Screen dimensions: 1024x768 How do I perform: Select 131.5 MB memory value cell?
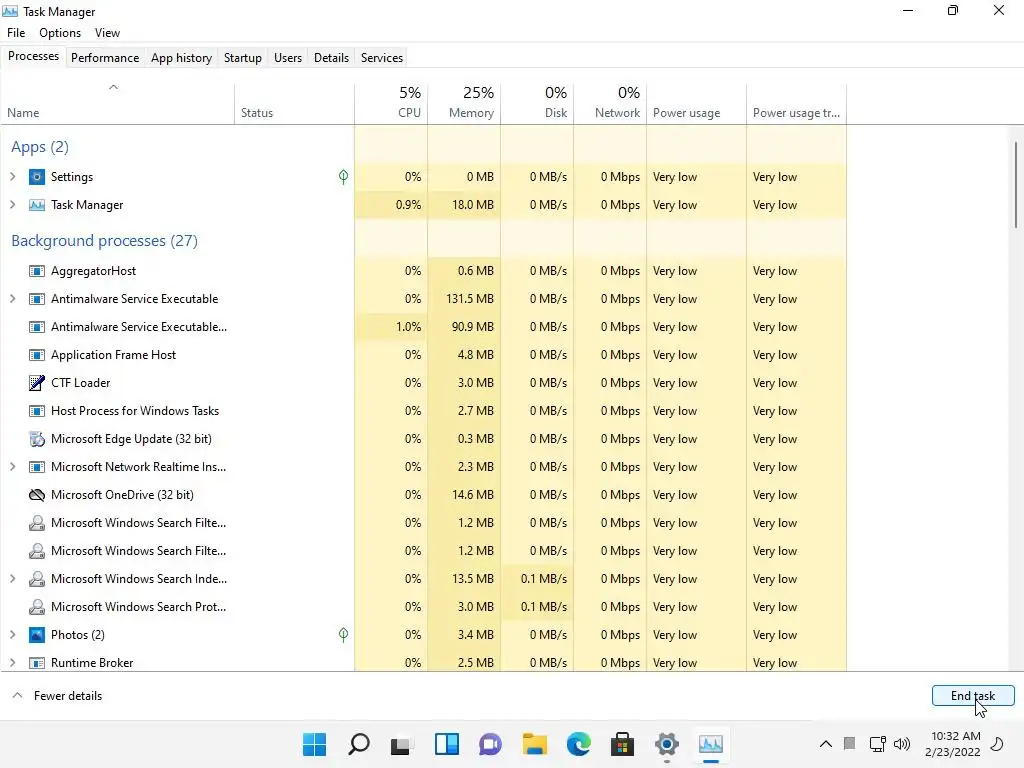point(464,299)
